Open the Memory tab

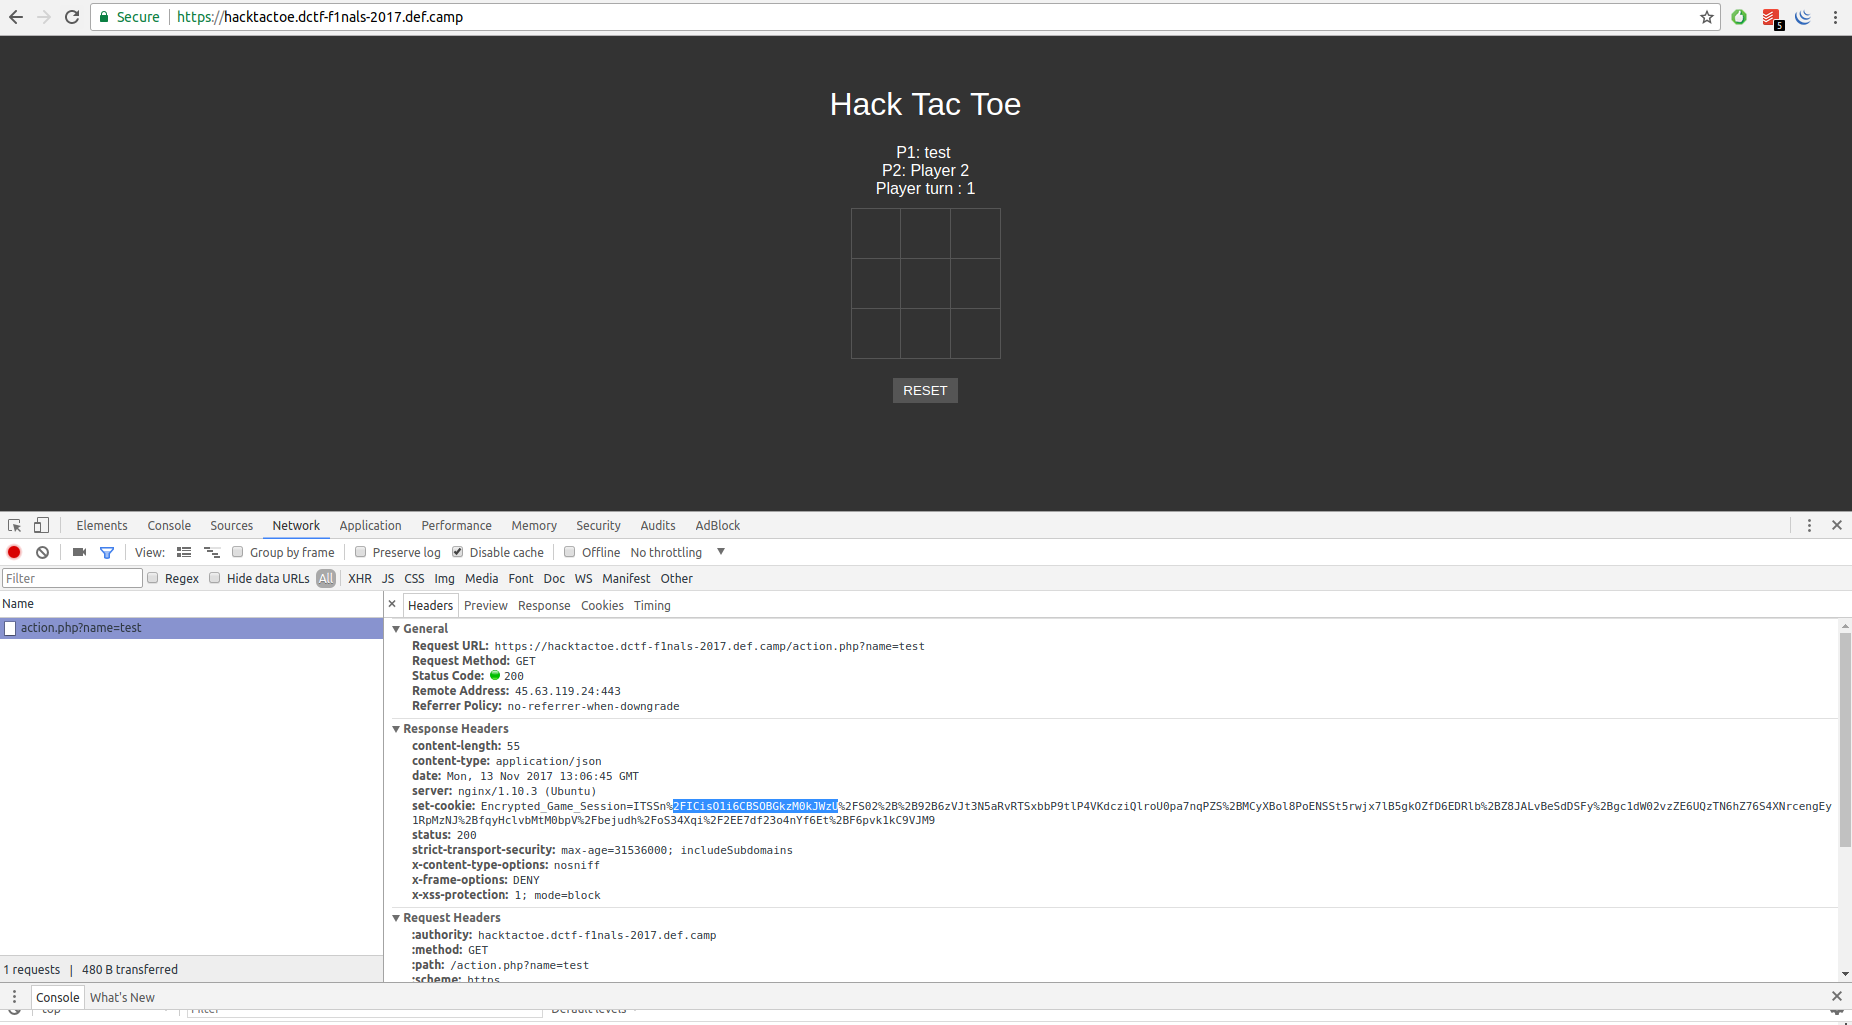tap(534, 525)
